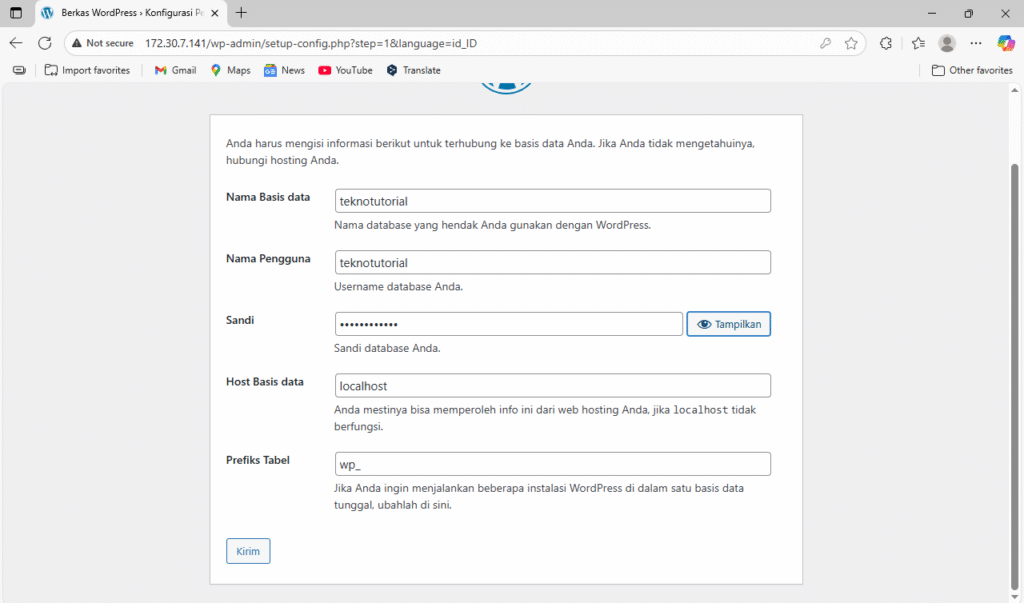Click the Nama Basis data label
The height and width of the screenshot is (603, 1024).
268,197
